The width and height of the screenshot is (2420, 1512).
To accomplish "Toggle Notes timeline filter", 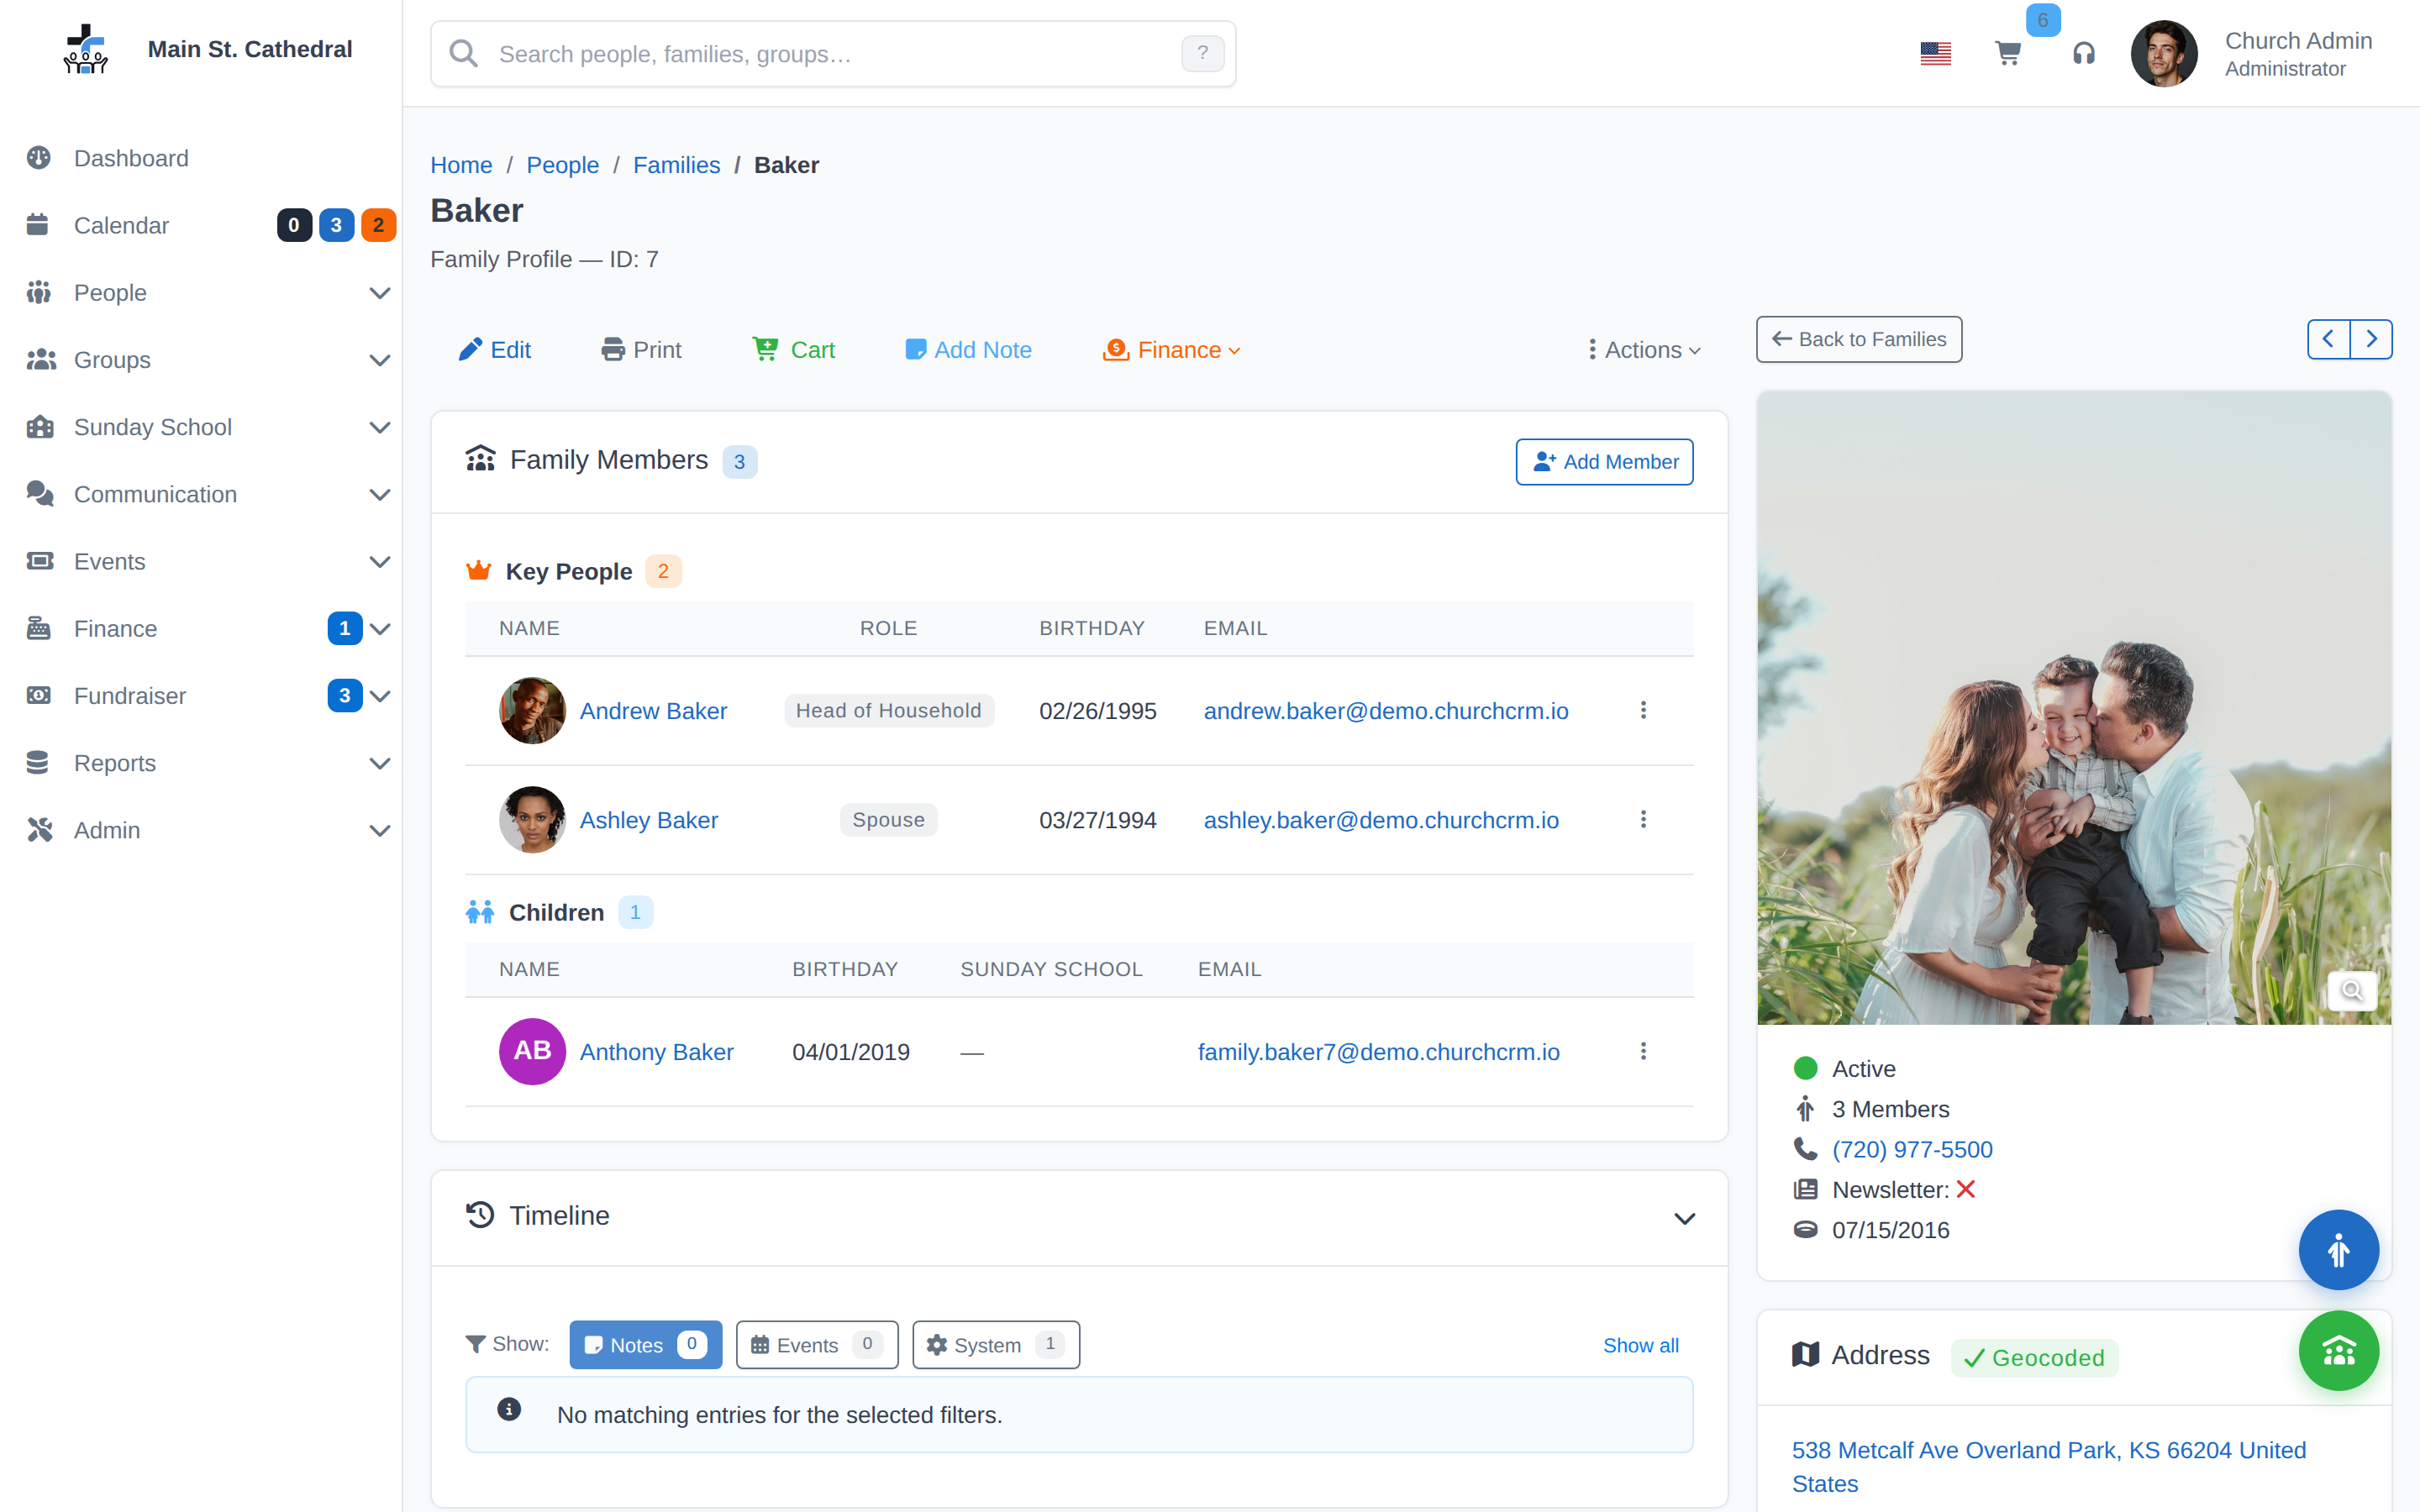I will click(x=645, y=1345).
